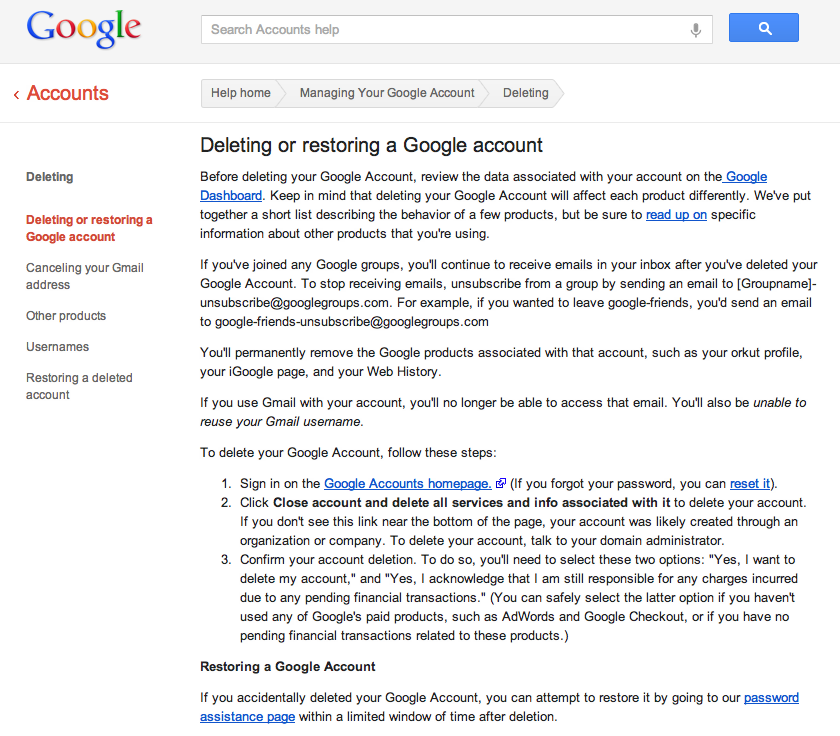Open the Accounts heading link
Image resolution: width=840 pixels, height=736 pixels.
68,93
